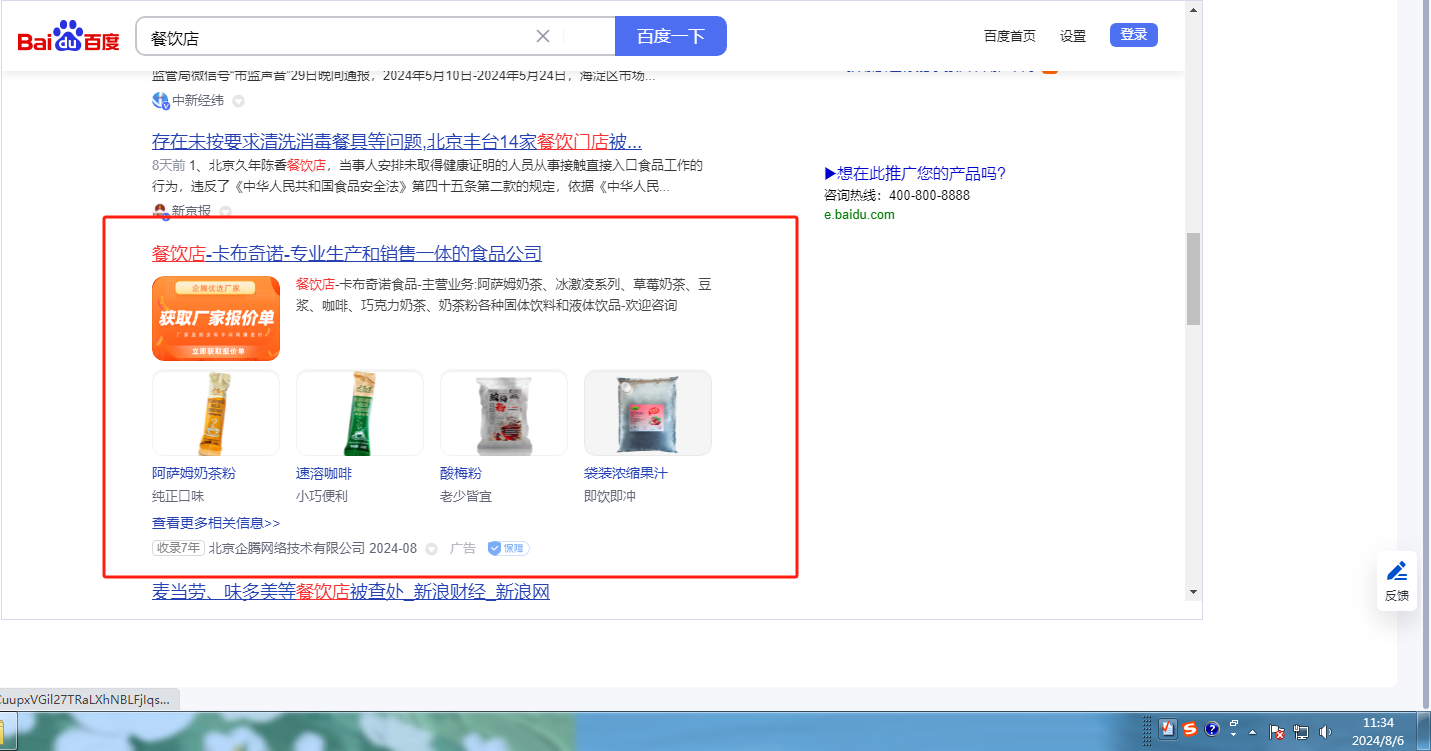Click the 广告 label
Viewport: 1431px width, 751px height.
coord(463,548)
